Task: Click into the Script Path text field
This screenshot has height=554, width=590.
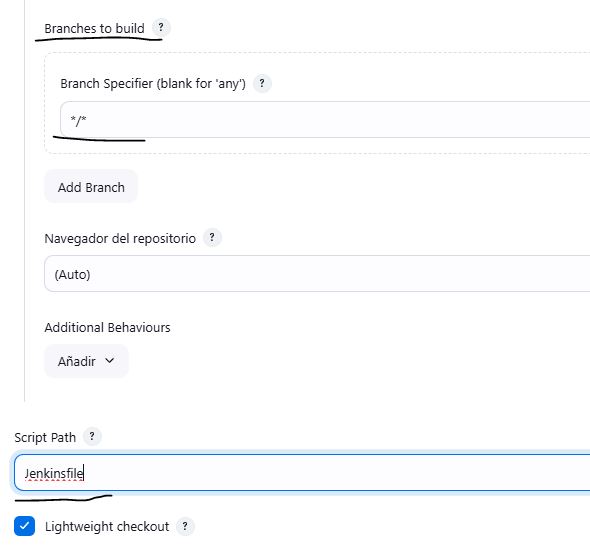Action: coord(302,473)
